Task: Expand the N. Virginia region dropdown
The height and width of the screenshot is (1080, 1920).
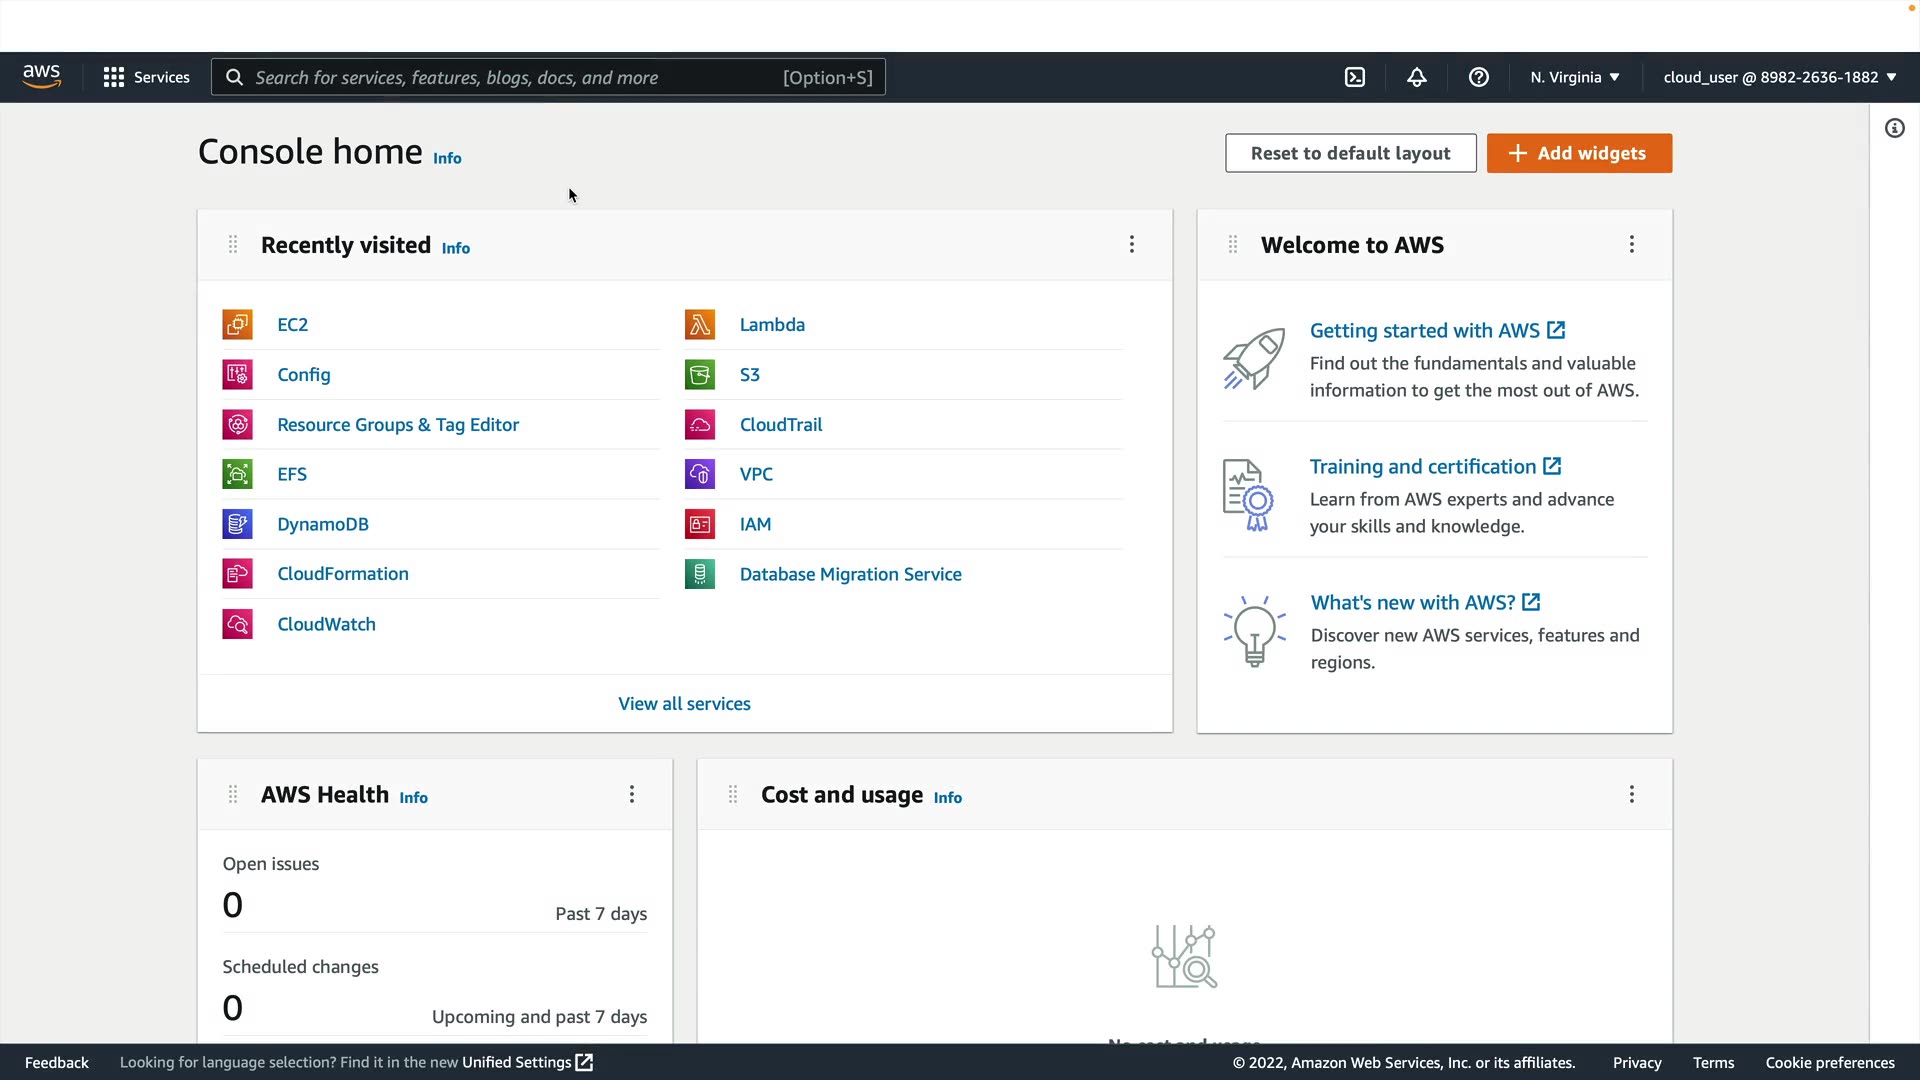Action: pos(1574,77)
